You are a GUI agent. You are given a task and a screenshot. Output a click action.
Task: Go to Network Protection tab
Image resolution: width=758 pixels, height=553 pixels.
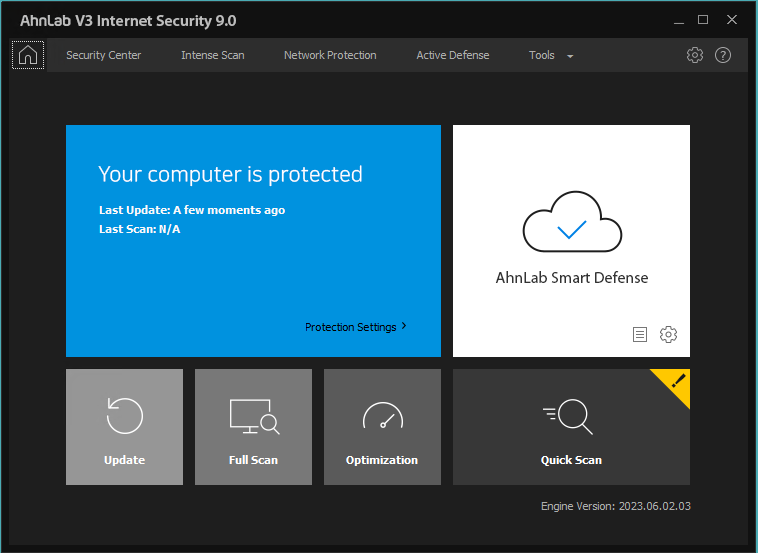point(330,55)
